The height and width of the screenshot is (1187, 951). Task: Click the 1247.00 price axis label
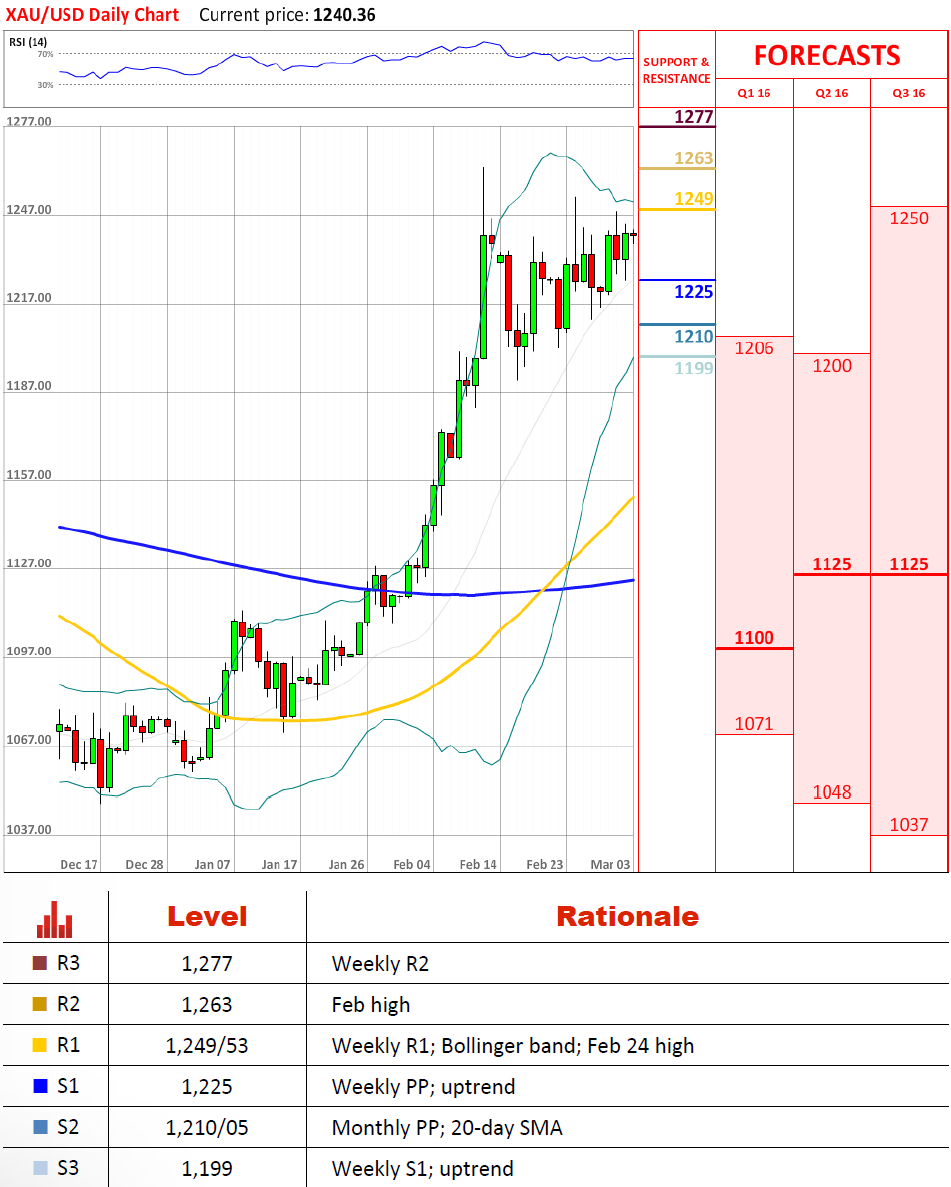29,209
